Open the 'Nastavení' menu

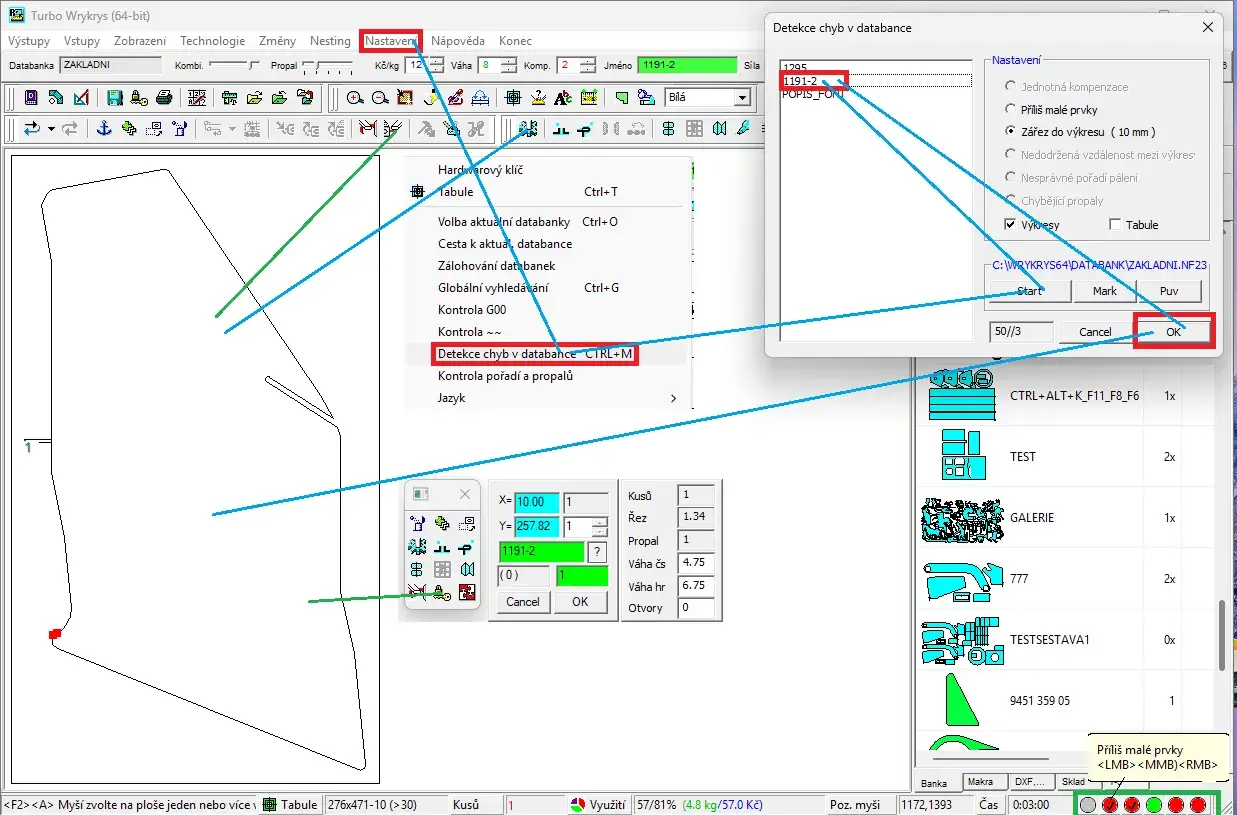[x=391, y=41]
